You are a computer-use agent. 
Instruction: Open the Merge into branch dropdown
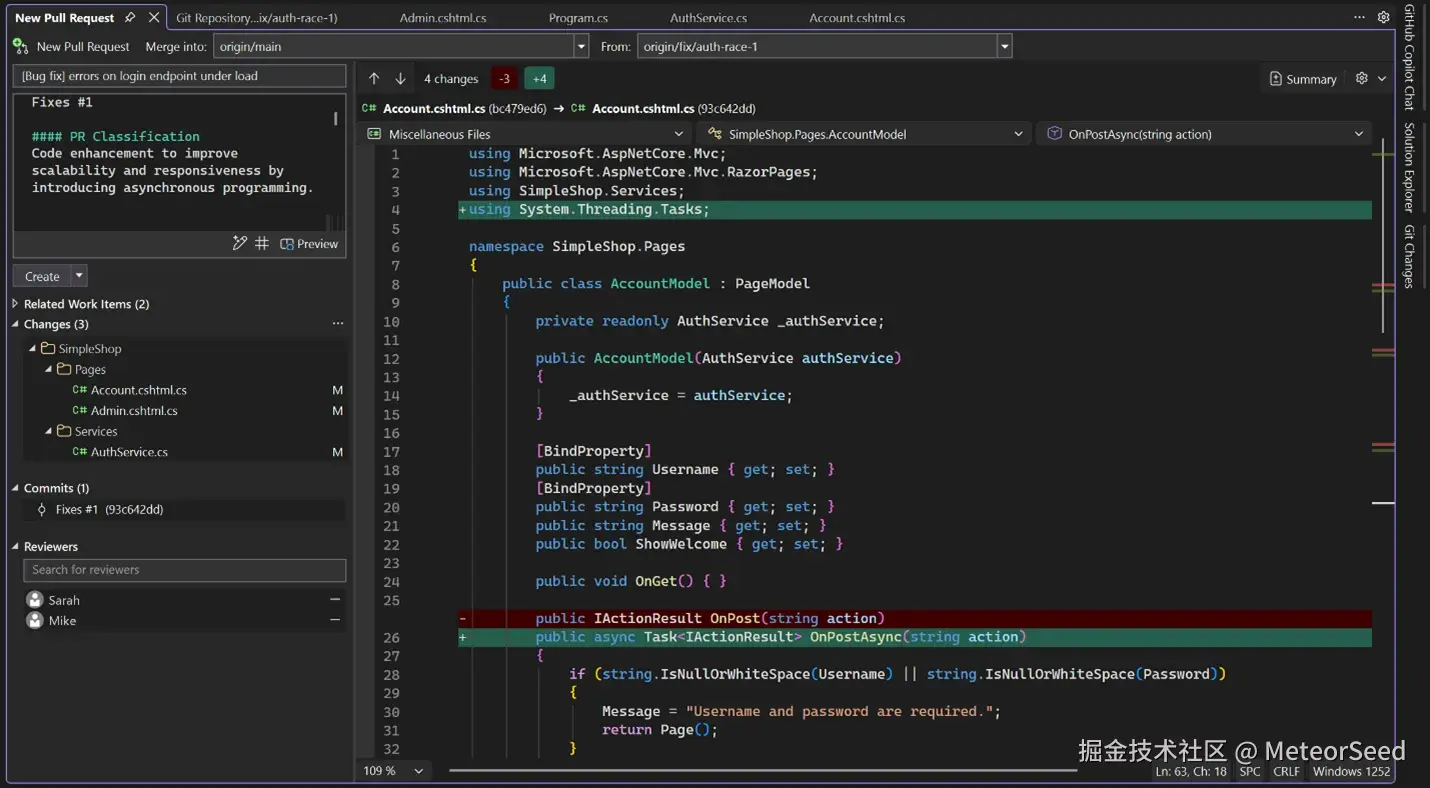click(581, 47)
